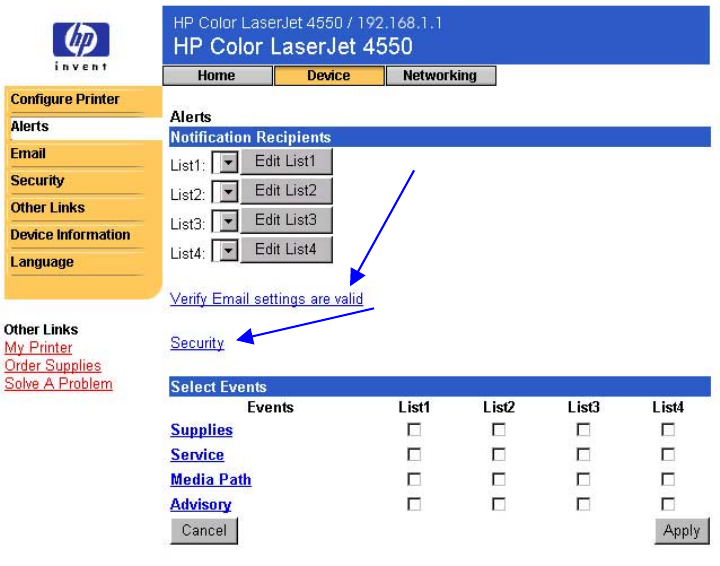Switch to the Device tab
The width and height of the screenshot is (720, 566).
coord(329,75)
